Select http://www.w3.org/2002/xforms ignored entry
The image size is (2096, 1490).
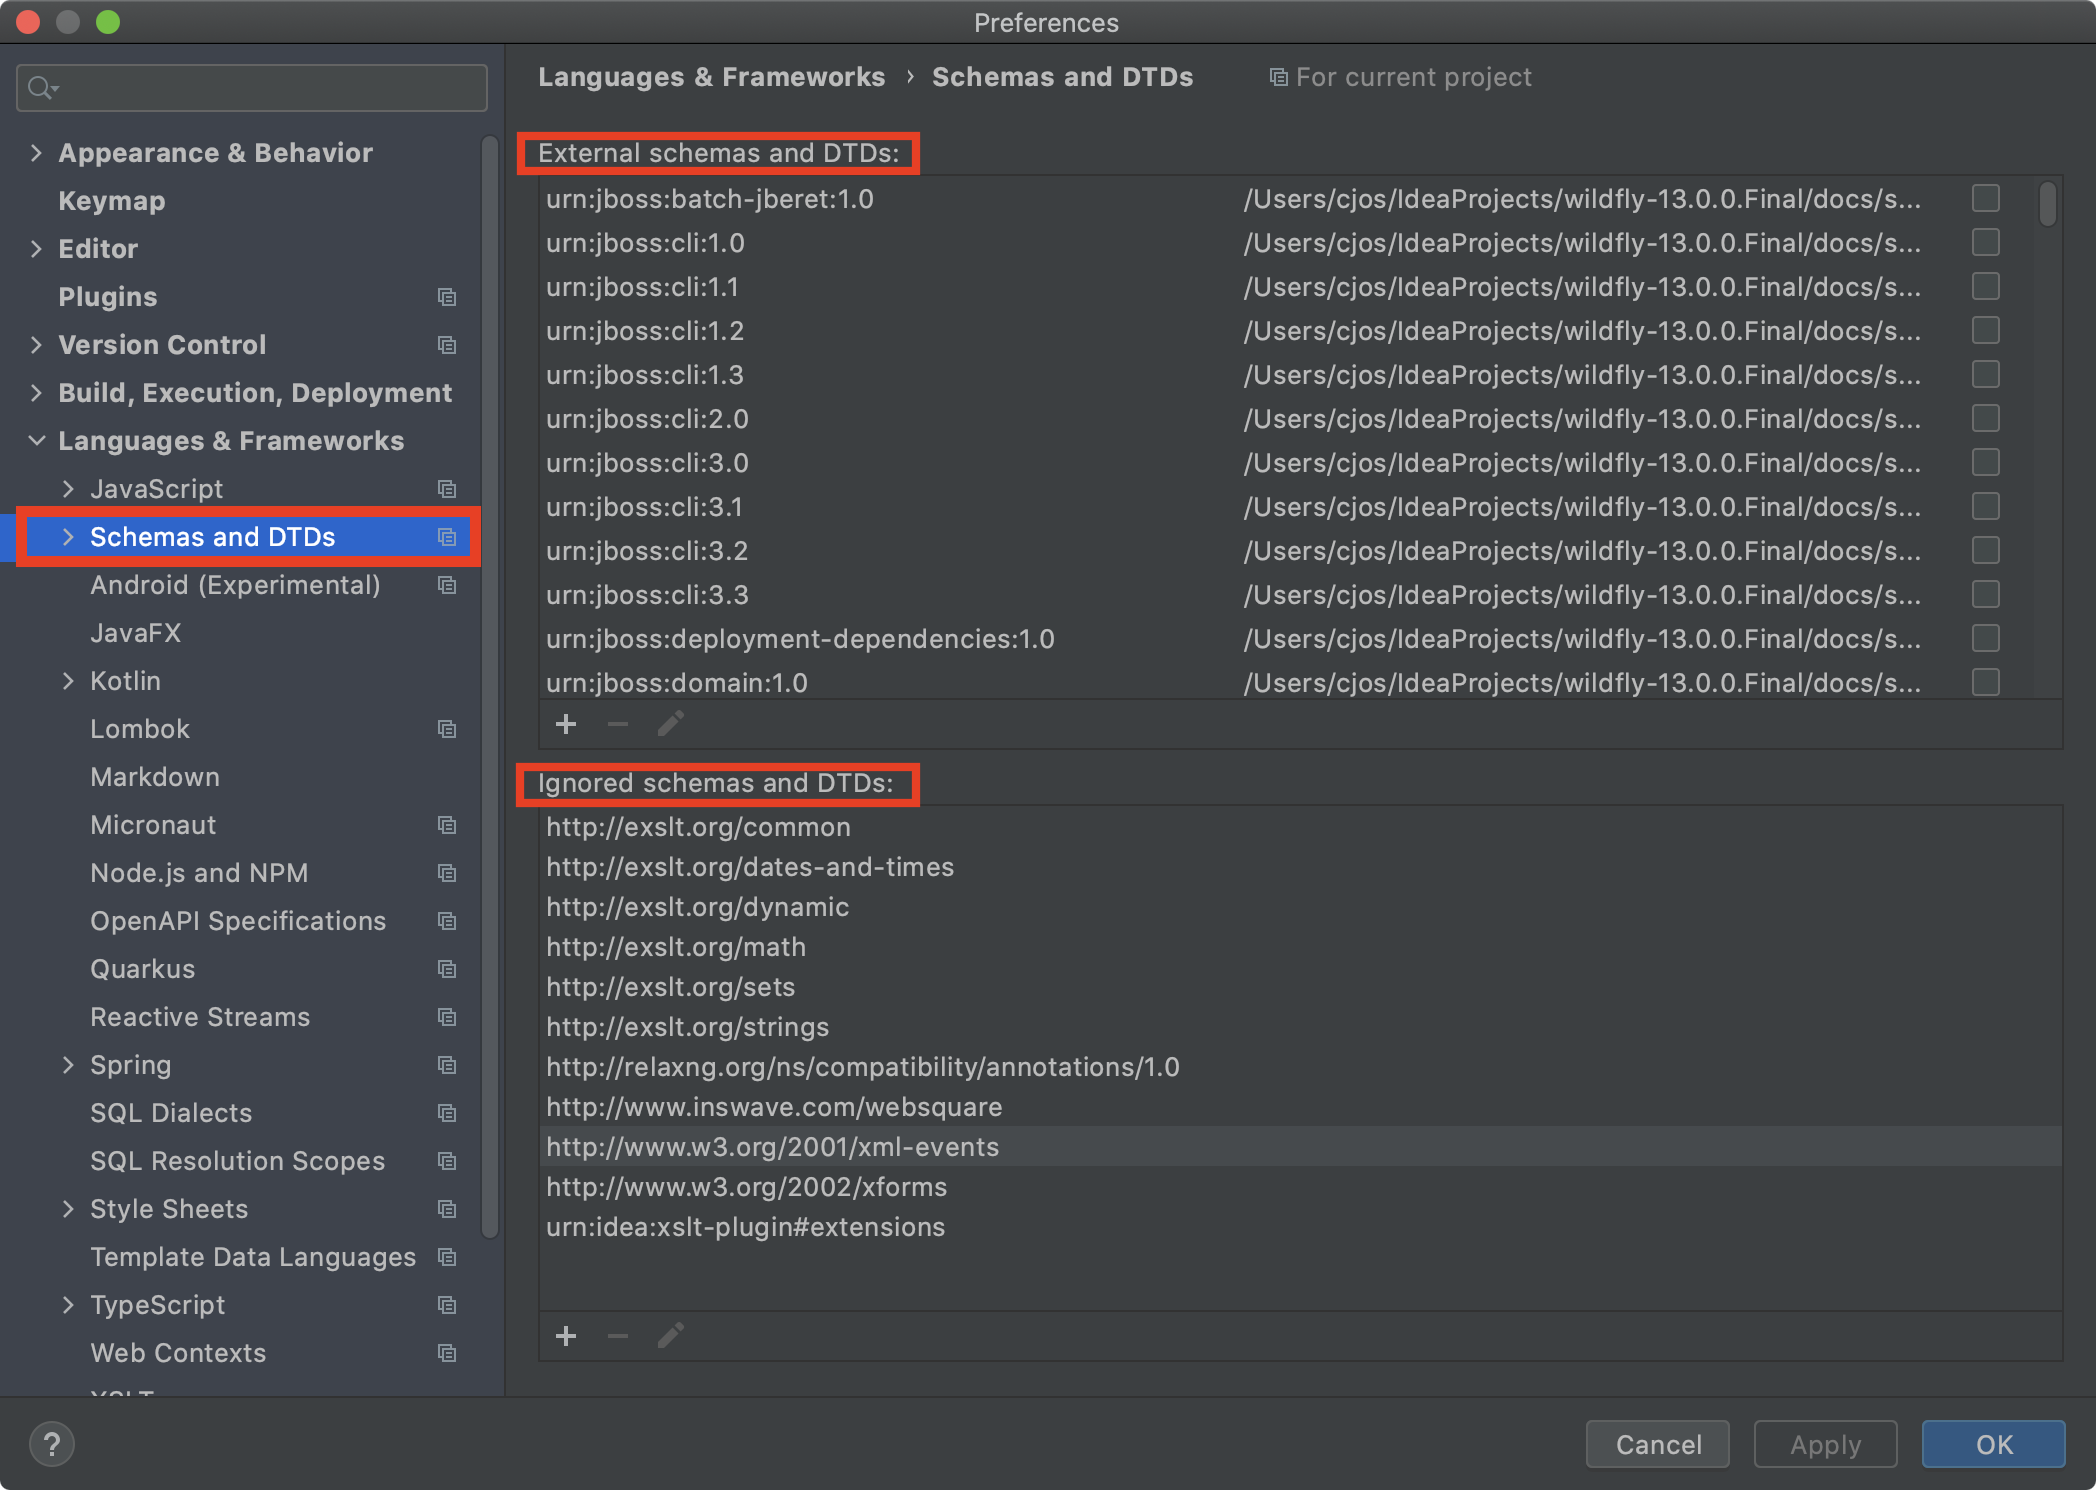pos(746,1187)
